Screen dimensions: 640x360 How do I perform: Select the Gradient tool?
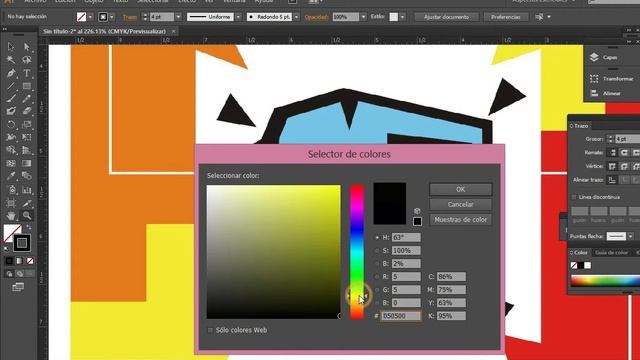pos(27,163)
